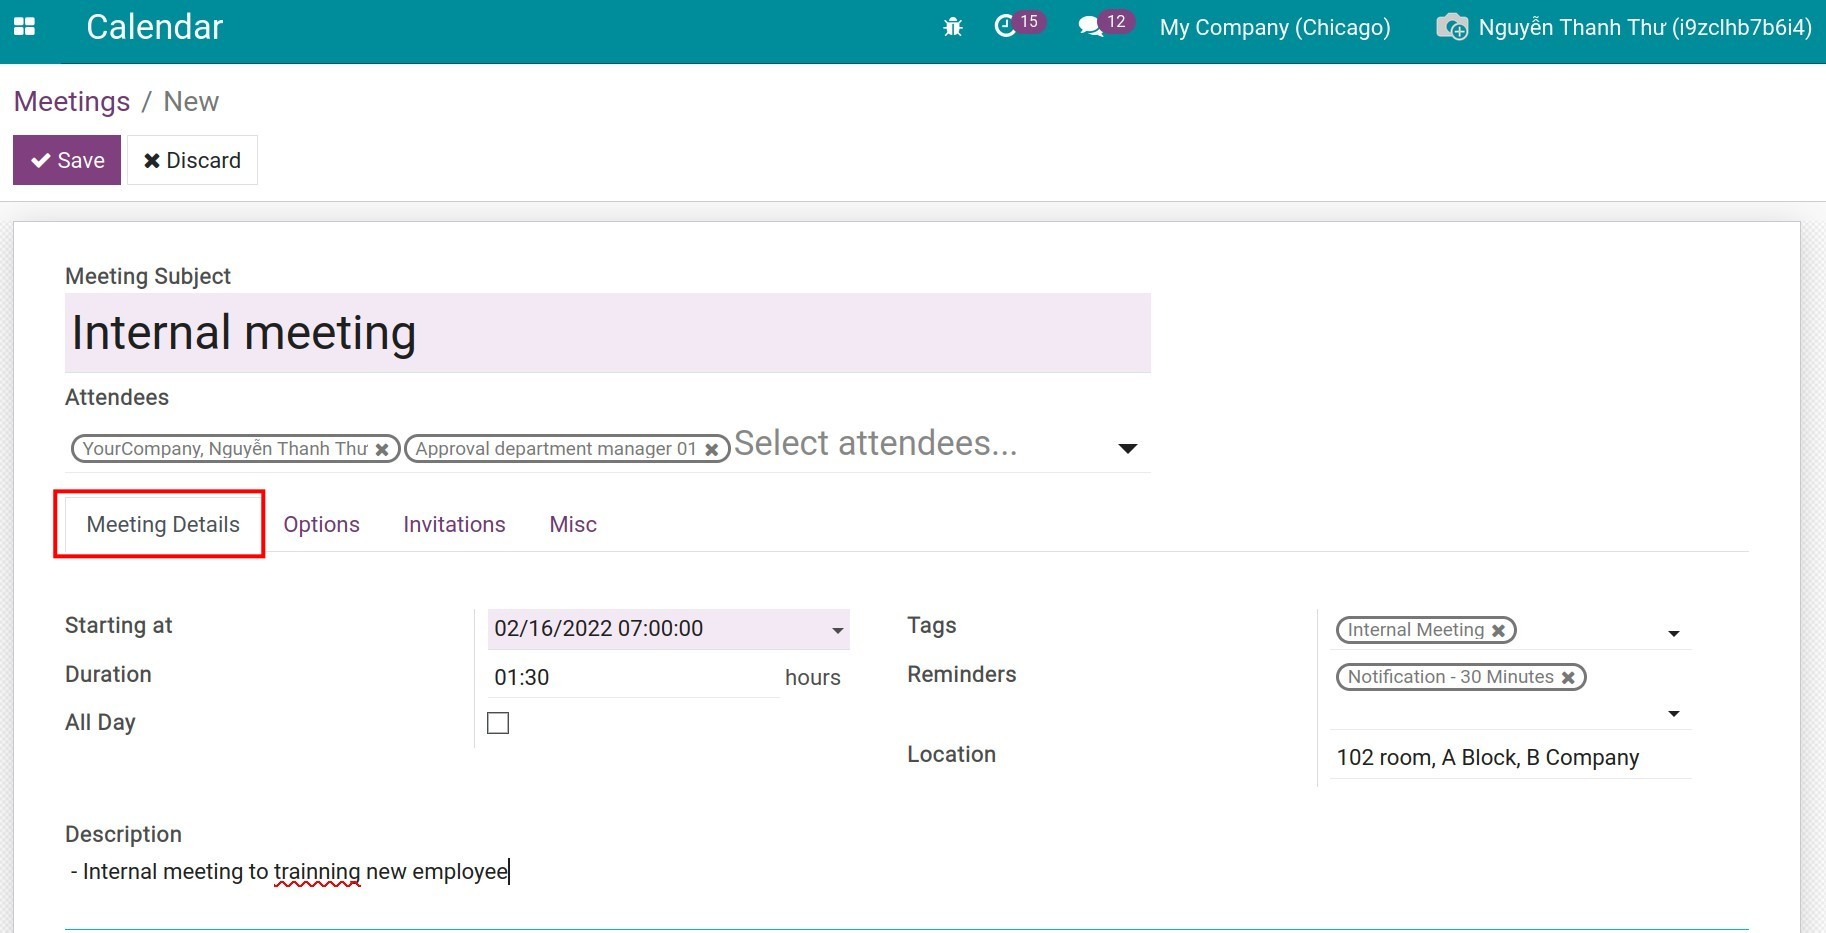The width and height of the screenshot is (1826, 933).
Task: Discard the current meeting changes
Action: pos(192,160)
